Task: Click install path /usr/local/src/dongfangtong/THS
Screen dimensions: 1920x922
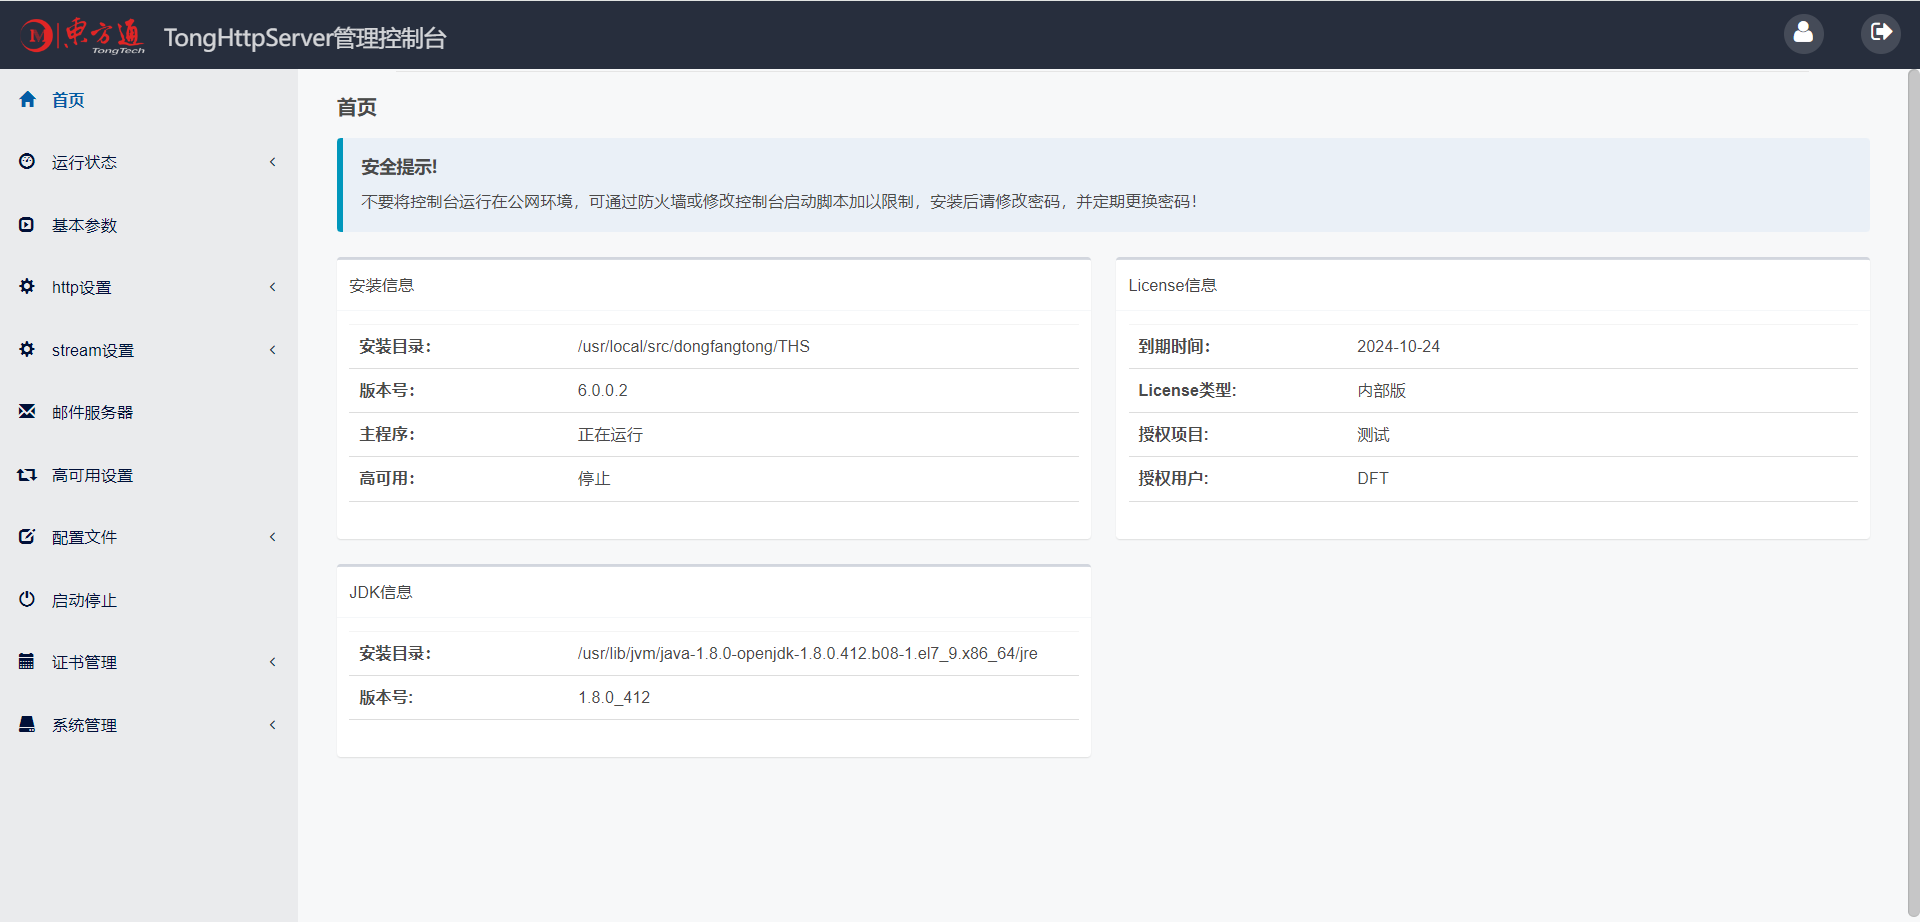Action: click(x=693, y=346)
